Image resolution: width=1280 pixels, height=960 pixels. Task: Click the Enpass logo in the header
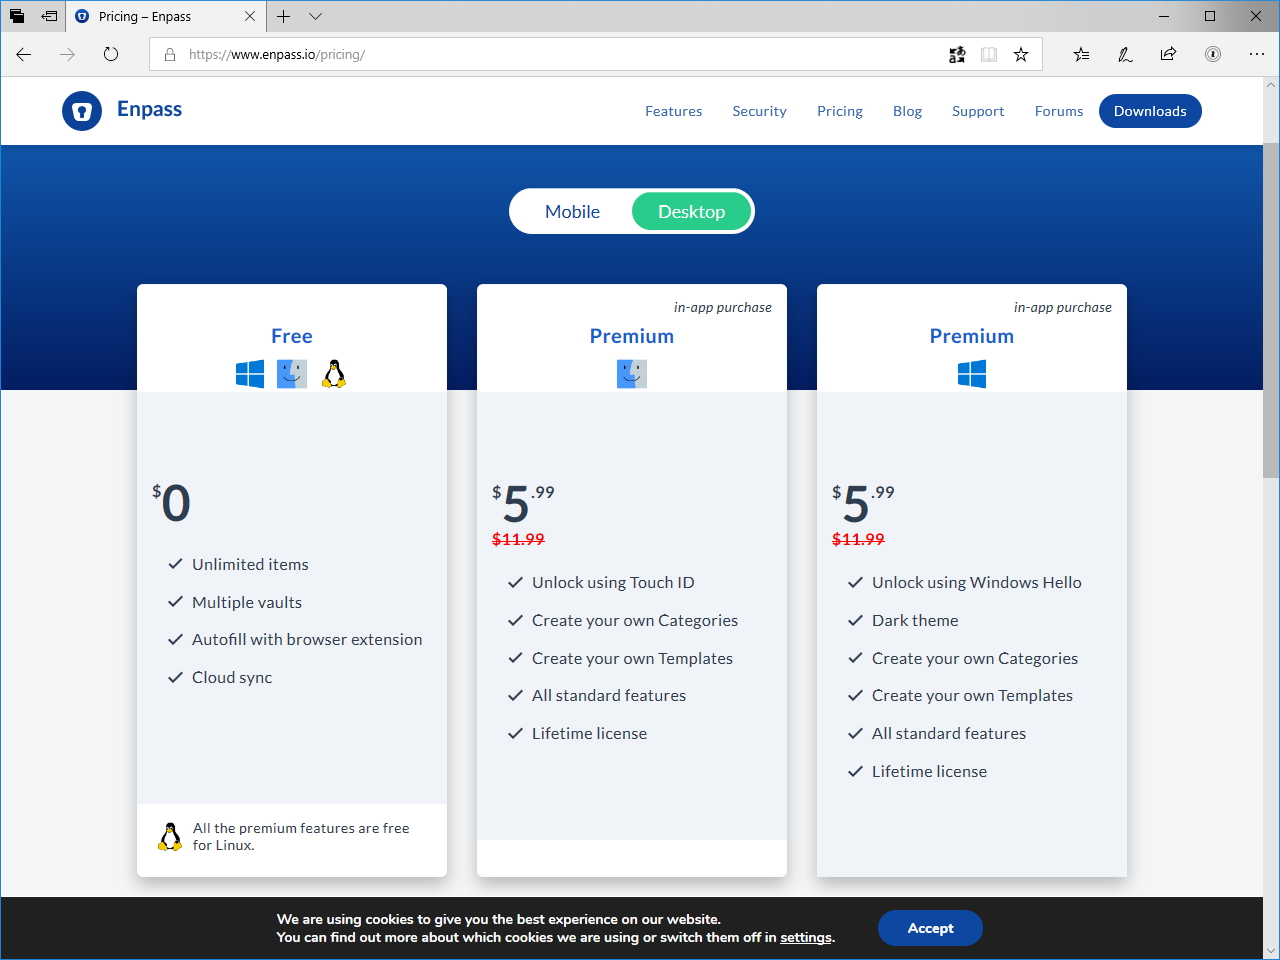121,110
